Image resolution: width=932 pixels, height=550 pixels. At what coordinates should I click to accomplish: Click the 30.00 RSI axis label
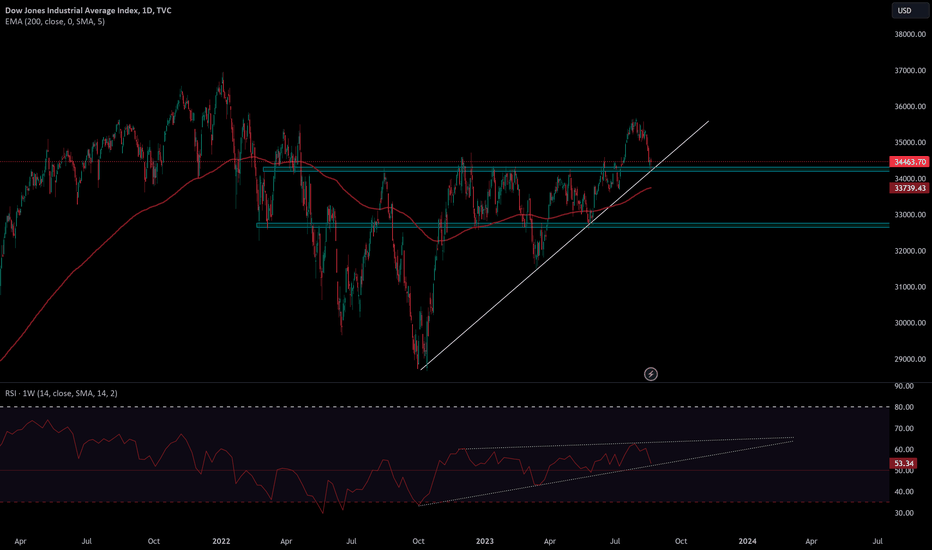(x=903, y=513)
